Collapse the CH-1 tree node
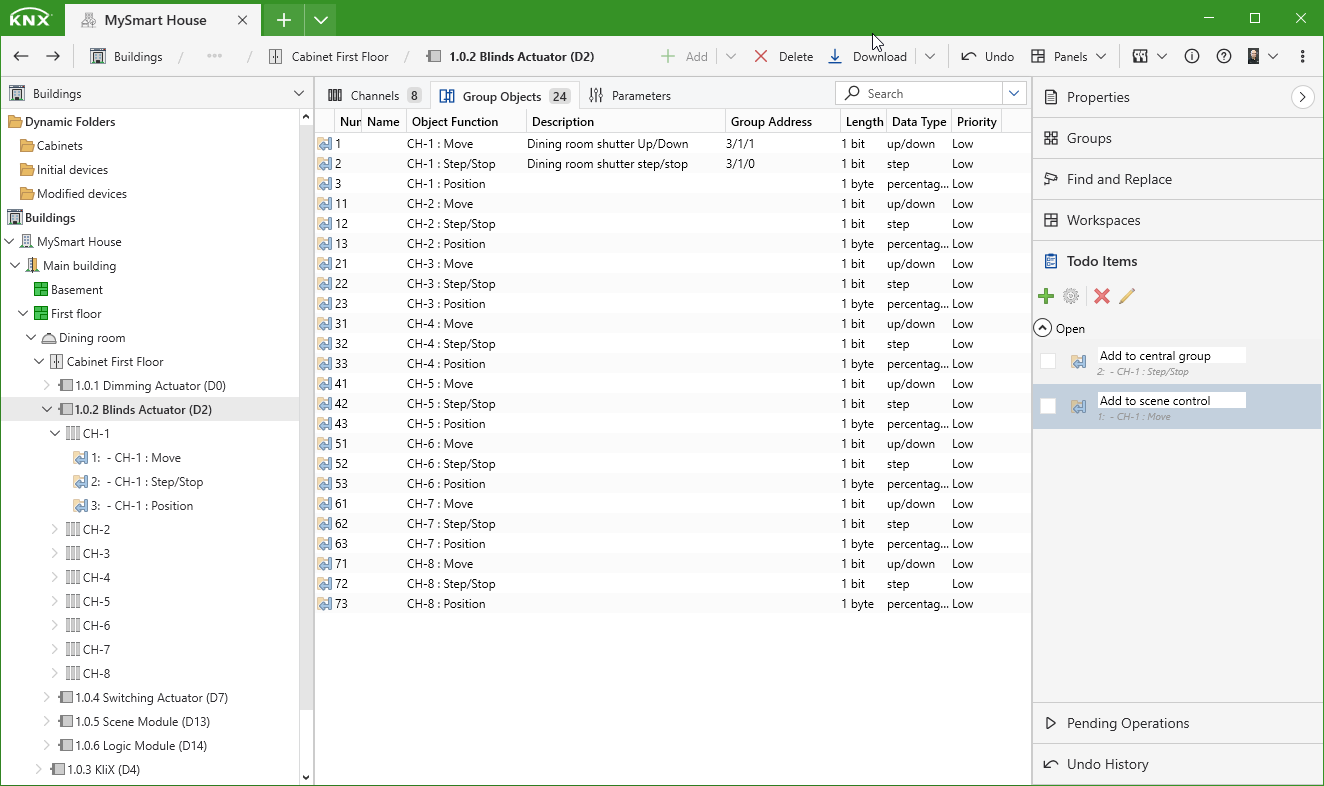The image size is (1324, 786). (55, 434)
